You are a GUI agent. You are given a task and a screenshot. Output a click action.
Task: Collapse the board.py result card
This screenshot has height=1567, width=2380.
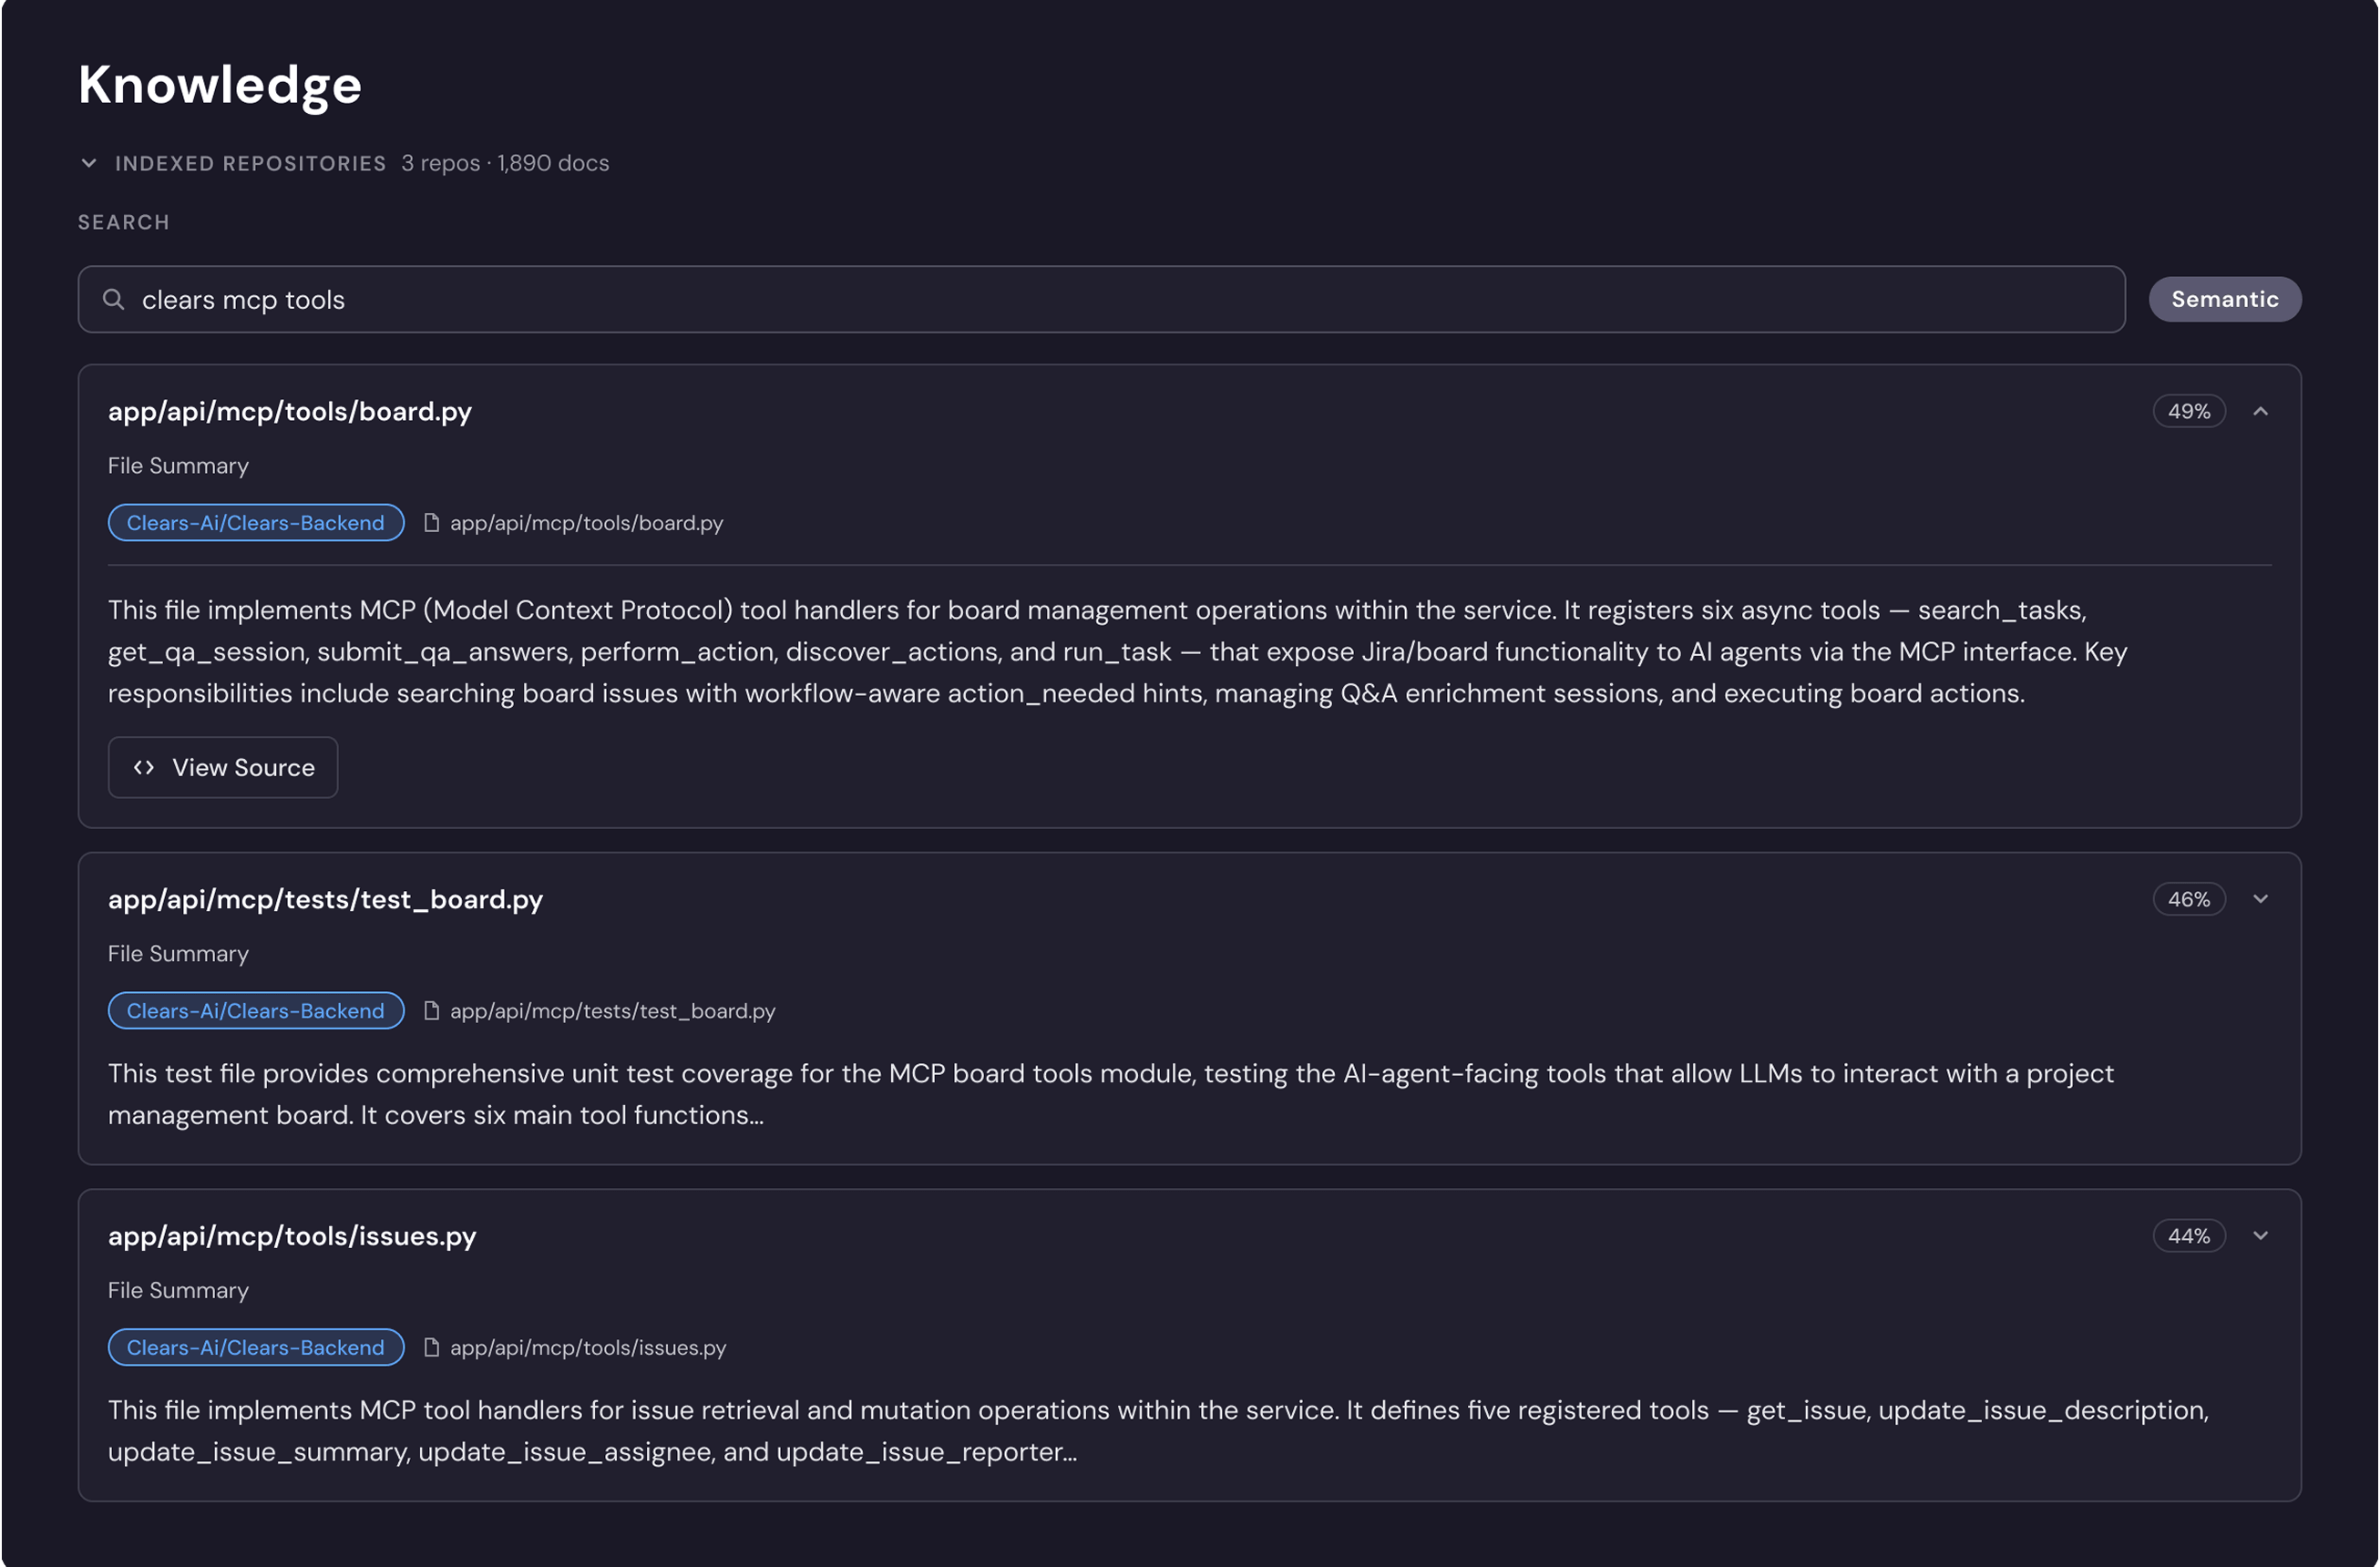pyautogui.click(x=2260, y=411)
